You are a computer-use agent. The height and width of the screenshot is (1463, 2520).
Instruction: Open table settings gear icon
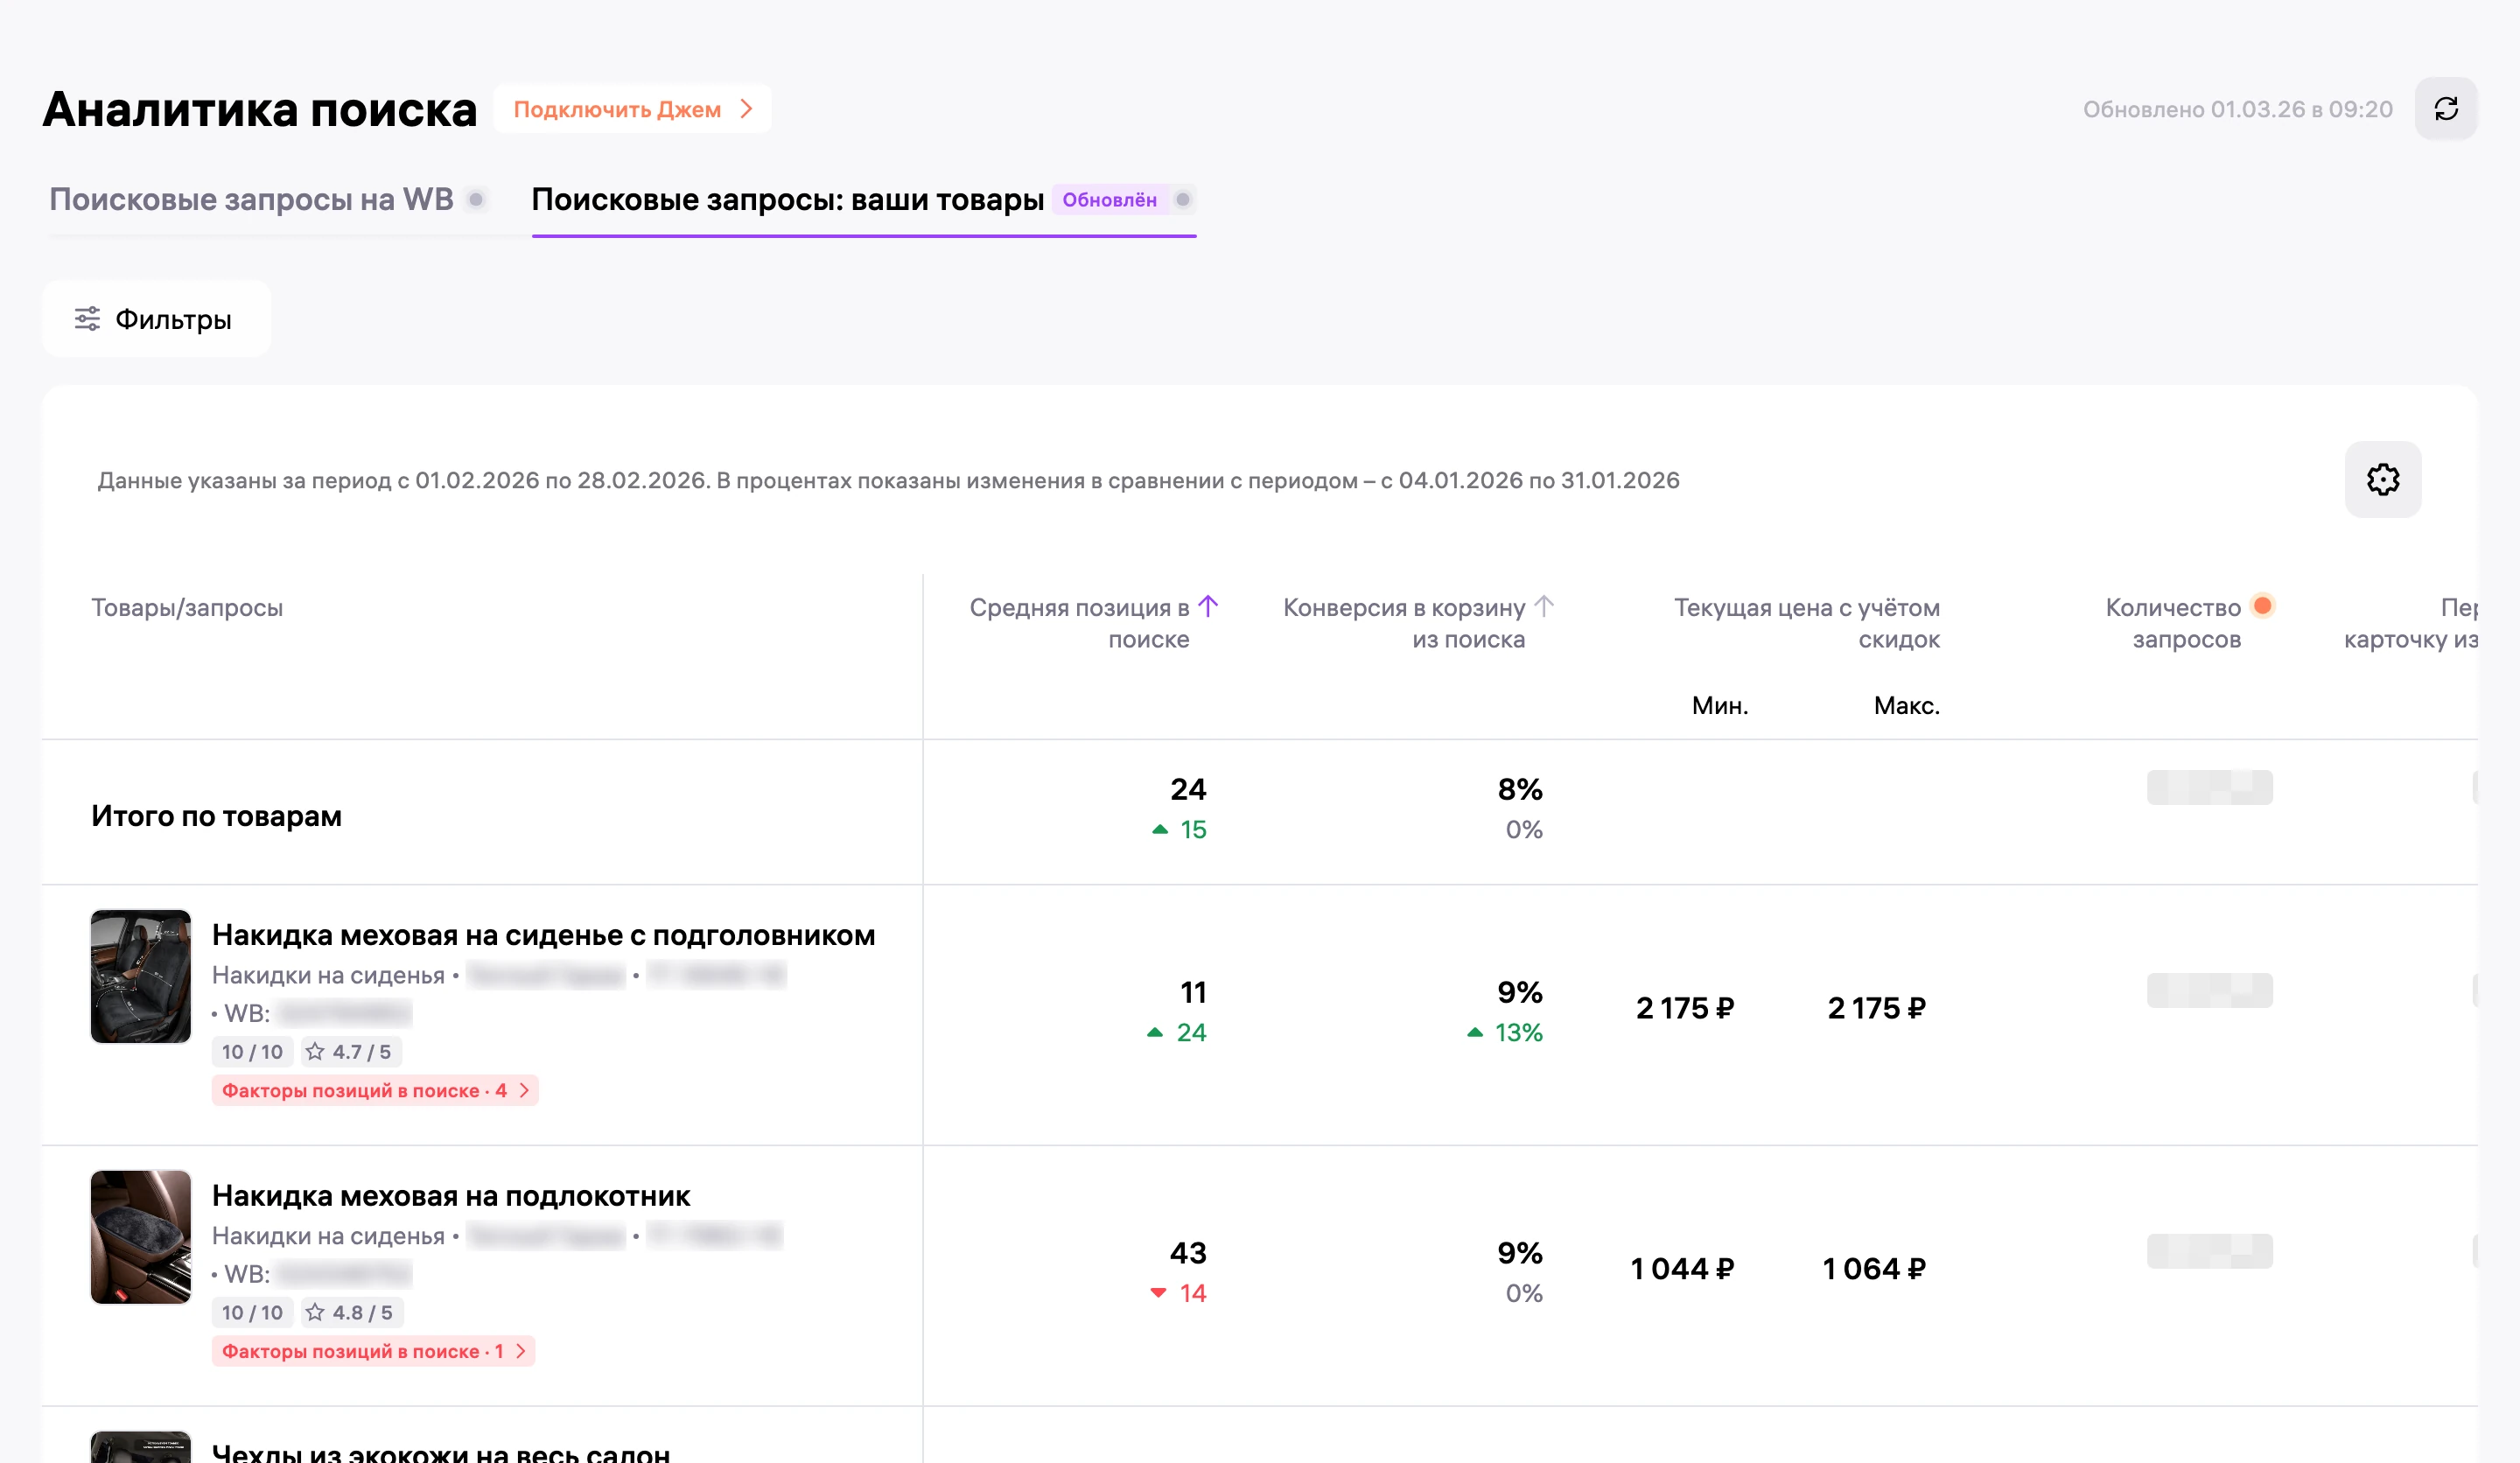click(2382, 480)
